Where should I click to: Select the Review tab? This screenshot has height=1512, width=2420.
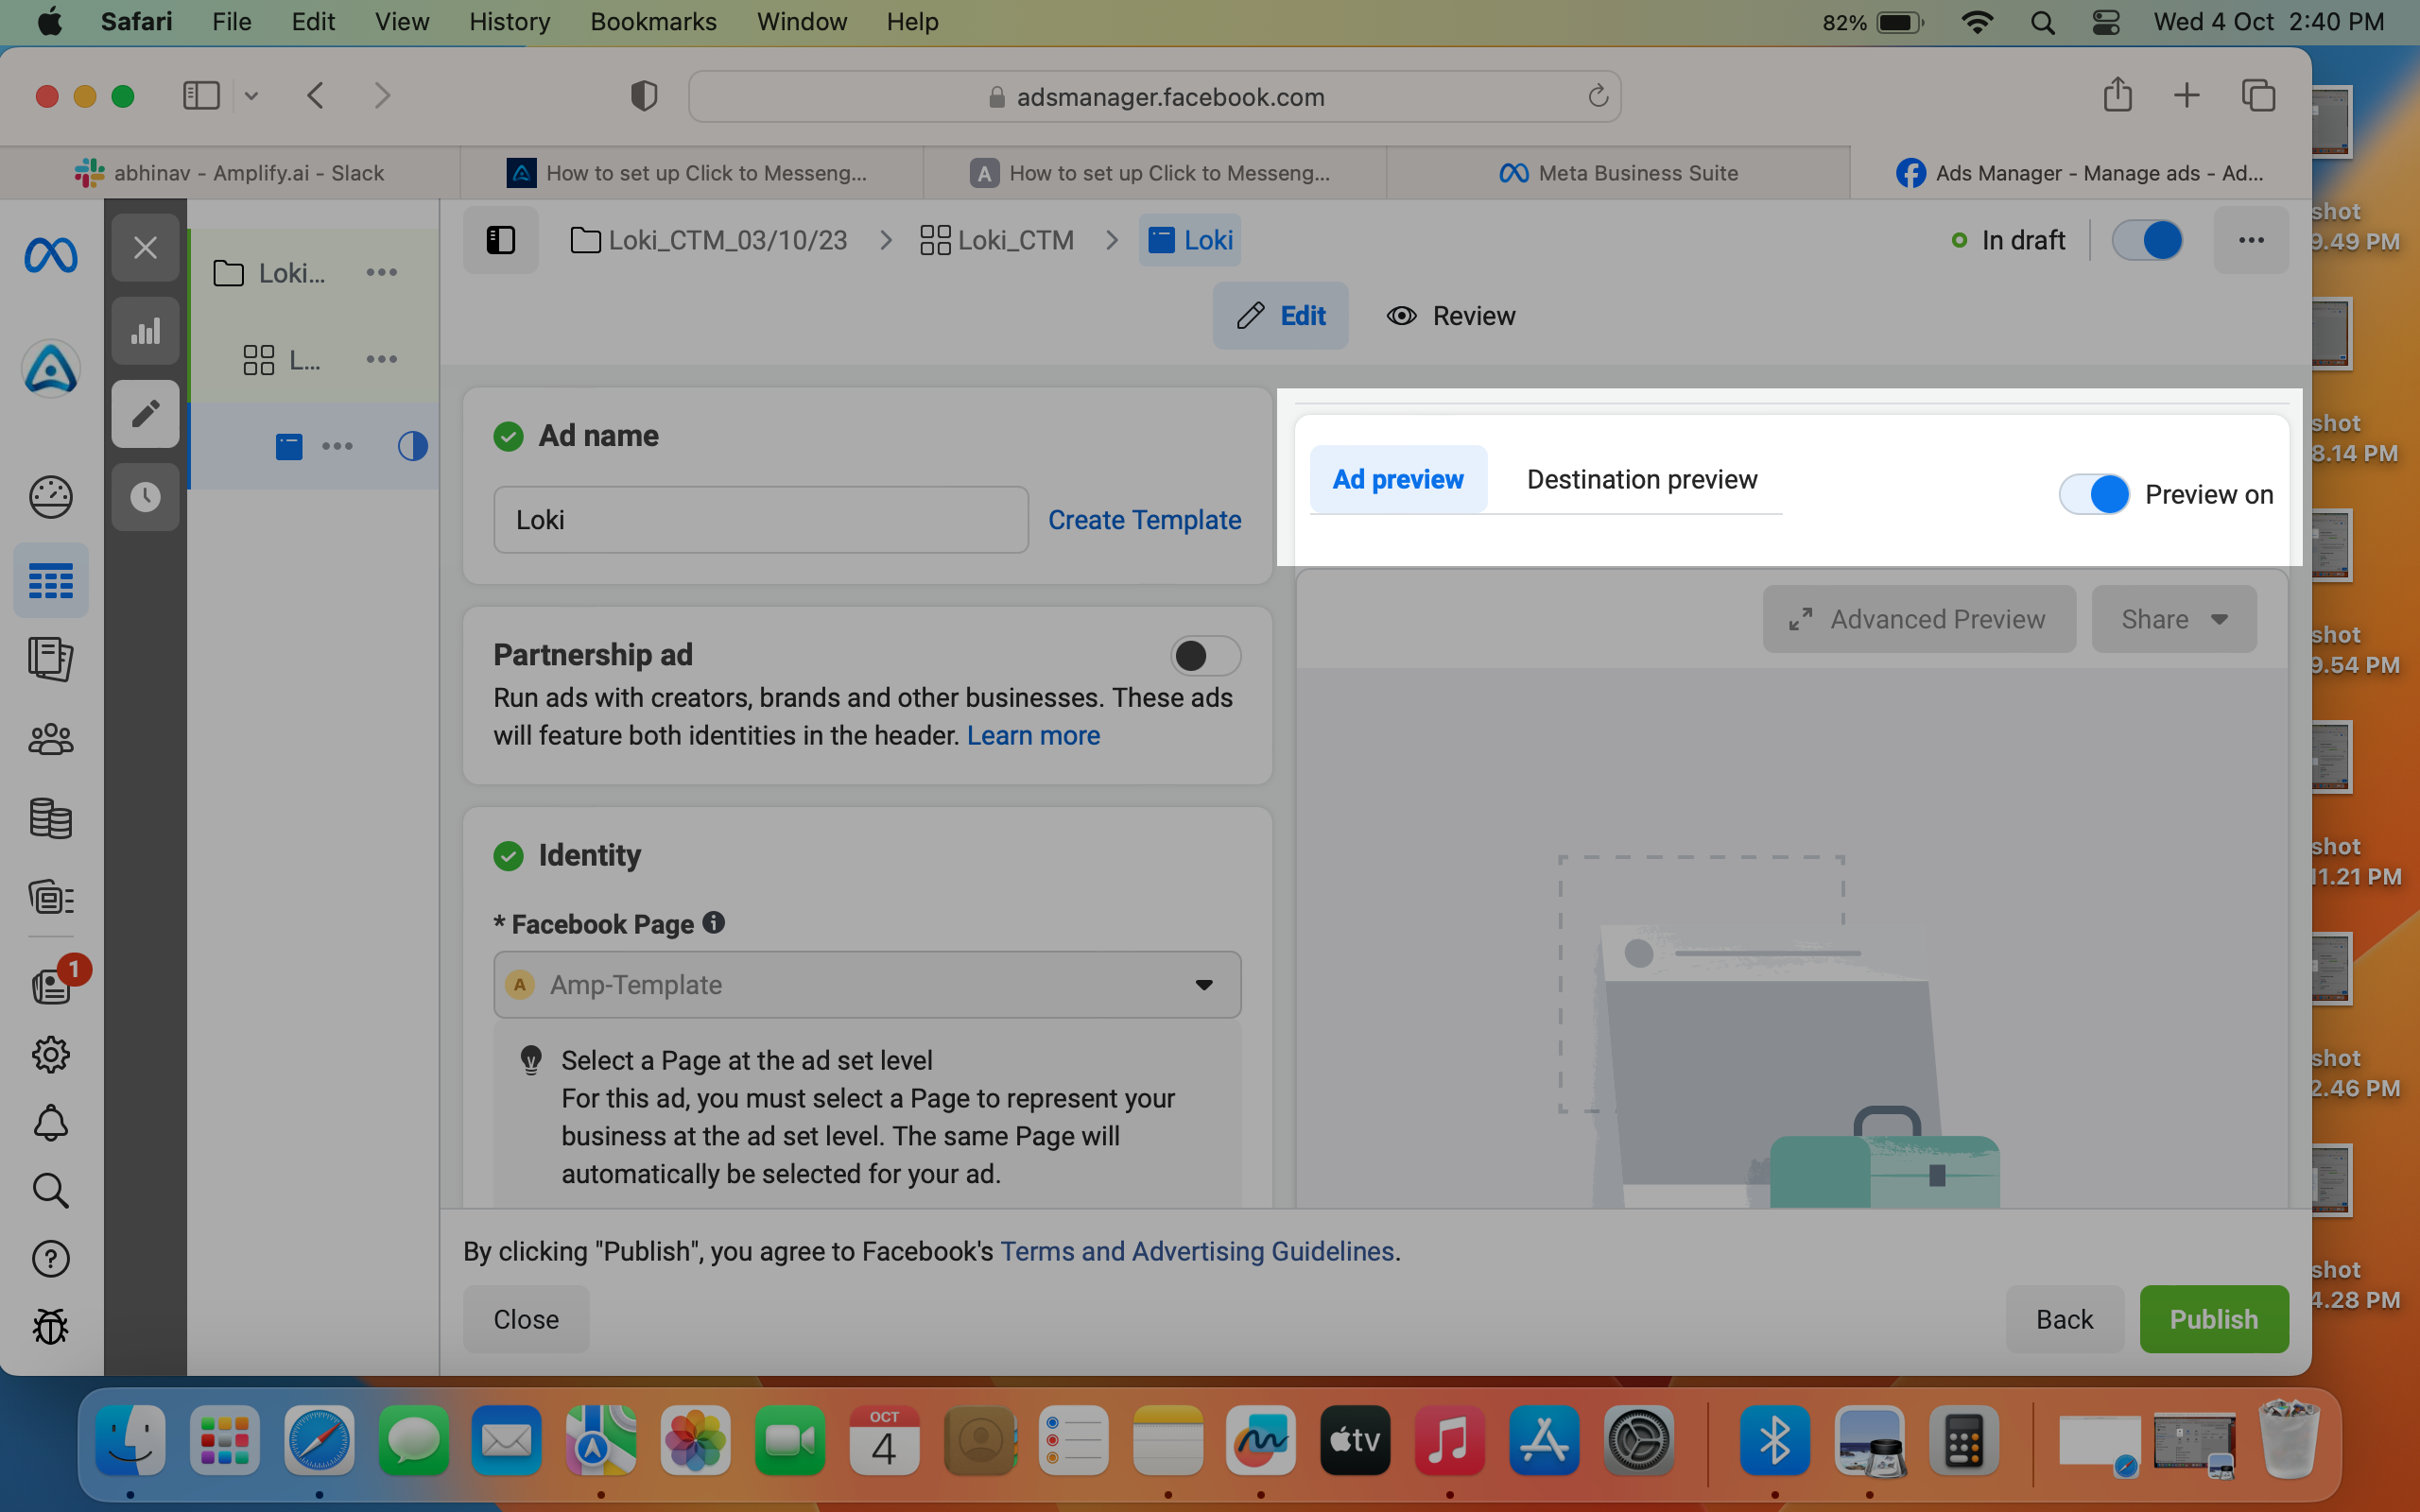(1451, 316)
